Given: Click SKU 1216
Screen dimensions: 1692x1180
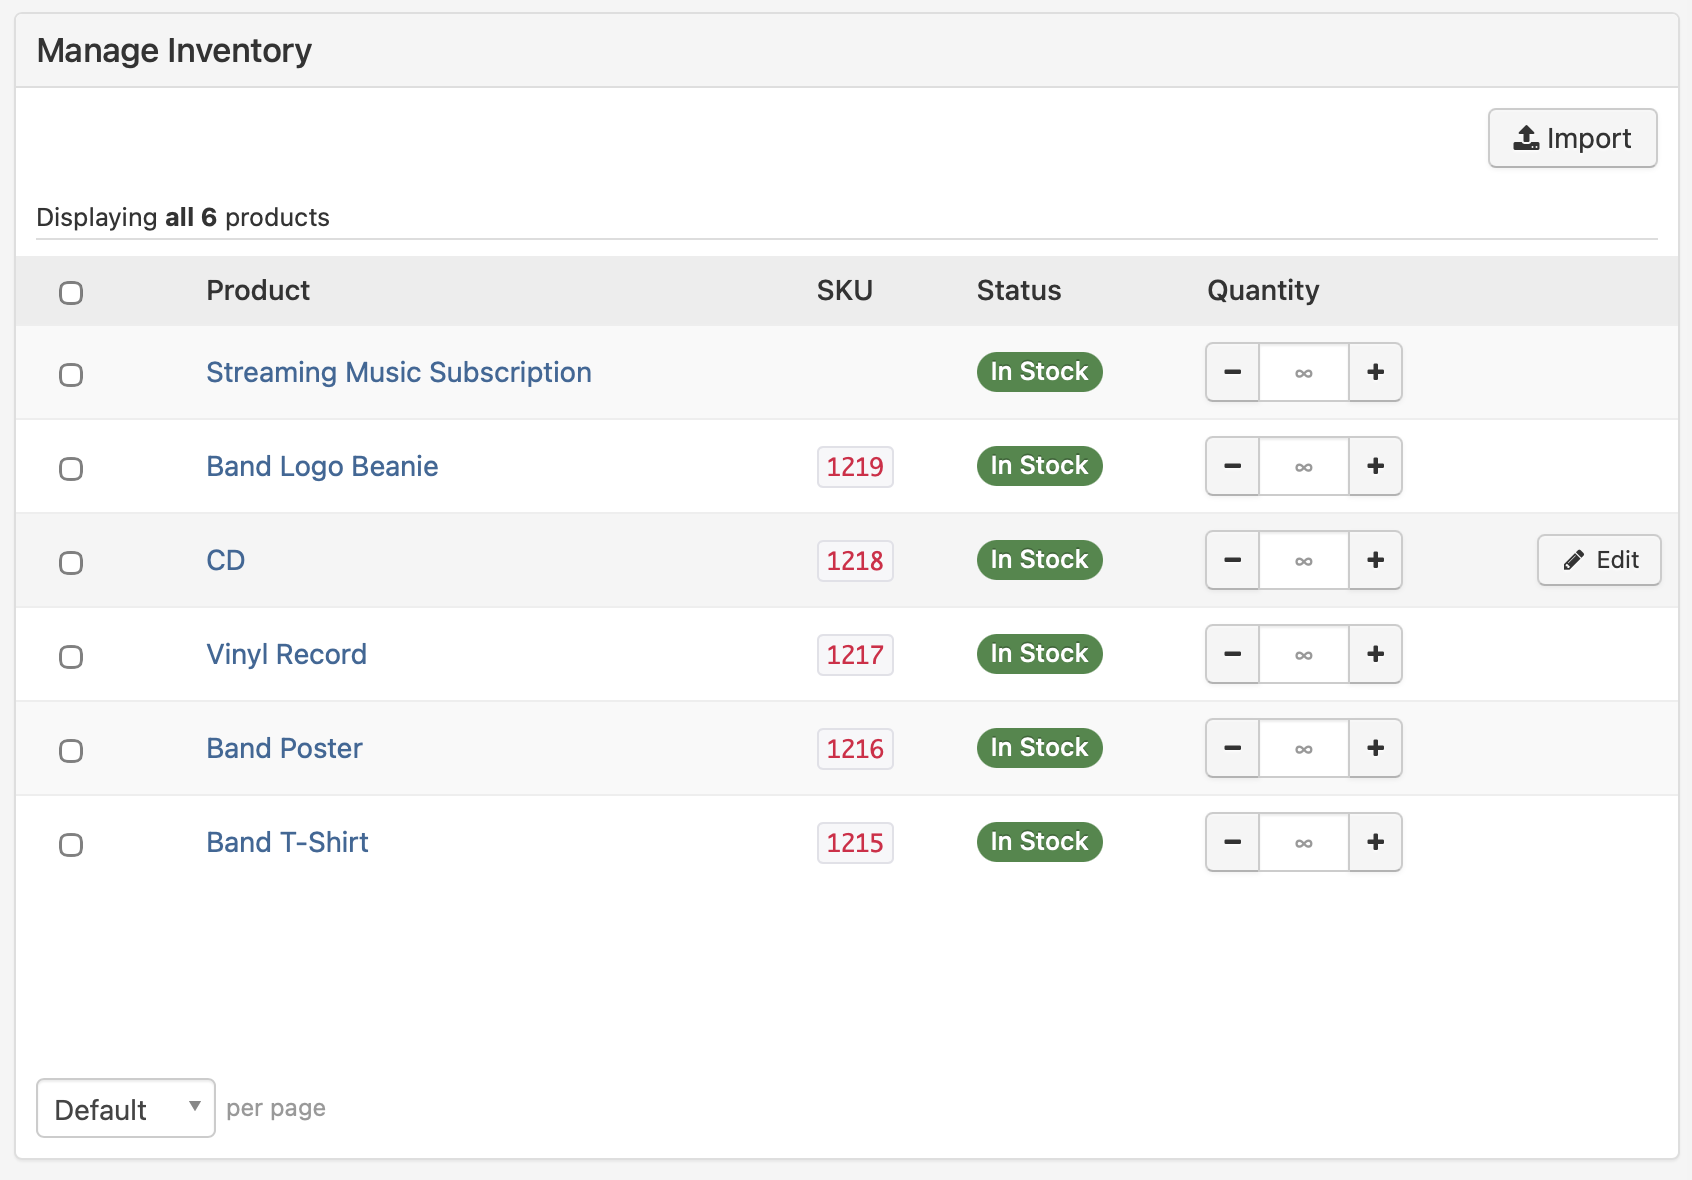Looking at the screenshot, I should point(855,749).
